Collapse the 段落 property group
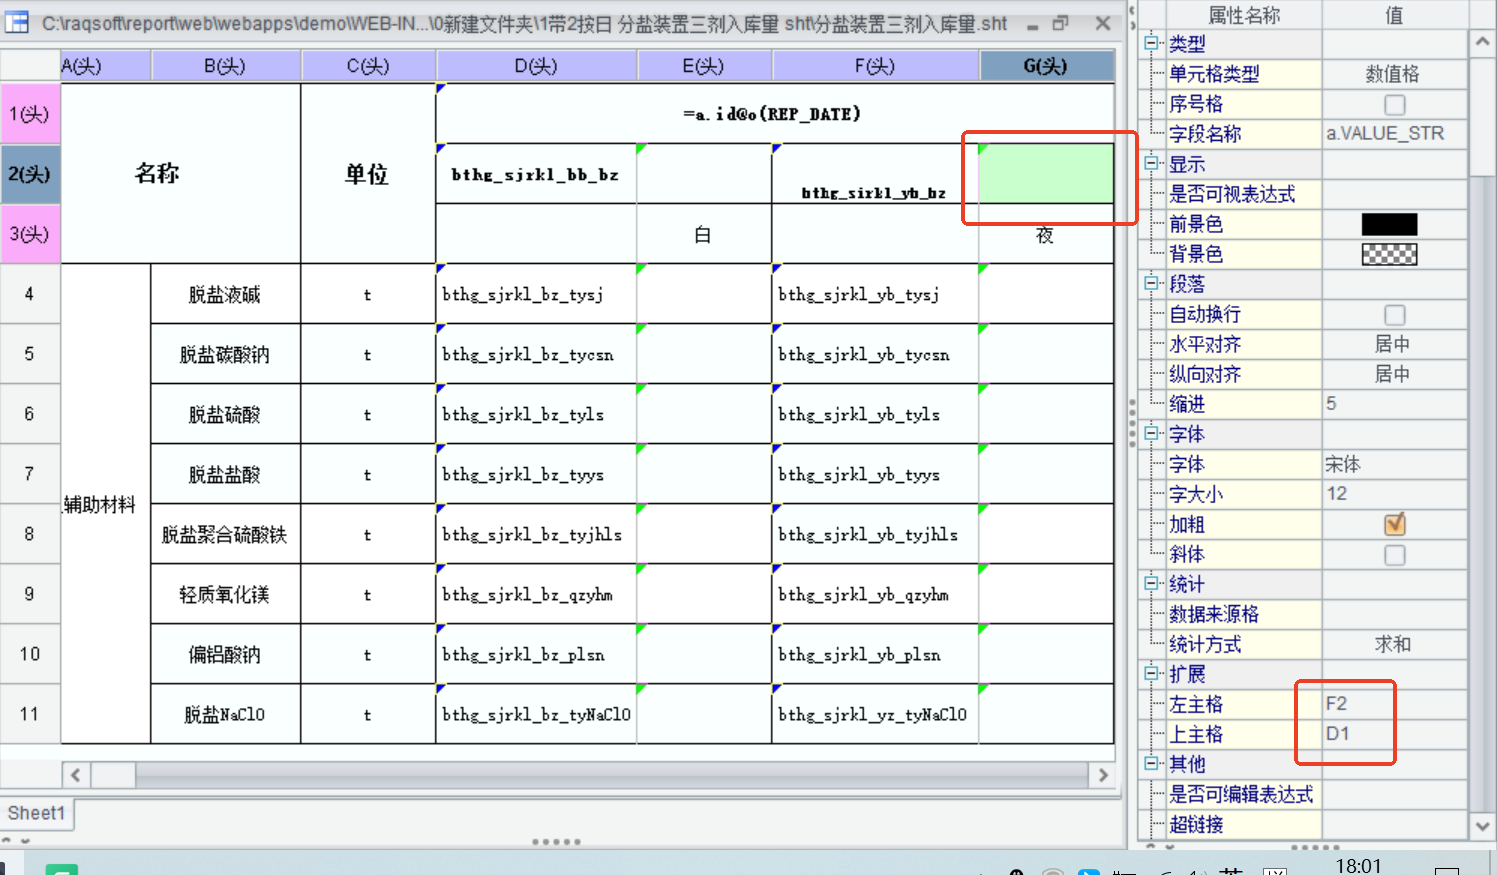1497x875 pixels. (x=1151, y=283)
